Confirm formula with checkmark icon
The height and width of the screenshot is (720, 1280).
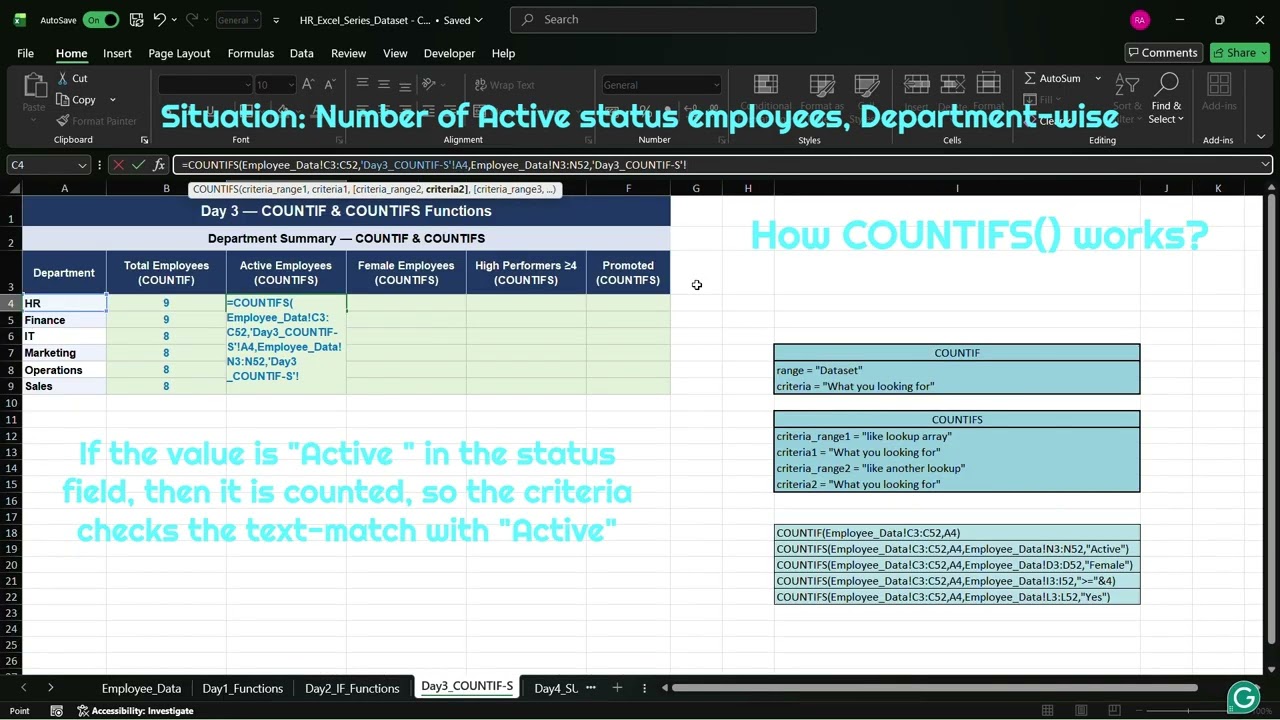click(x=139, y=165)
